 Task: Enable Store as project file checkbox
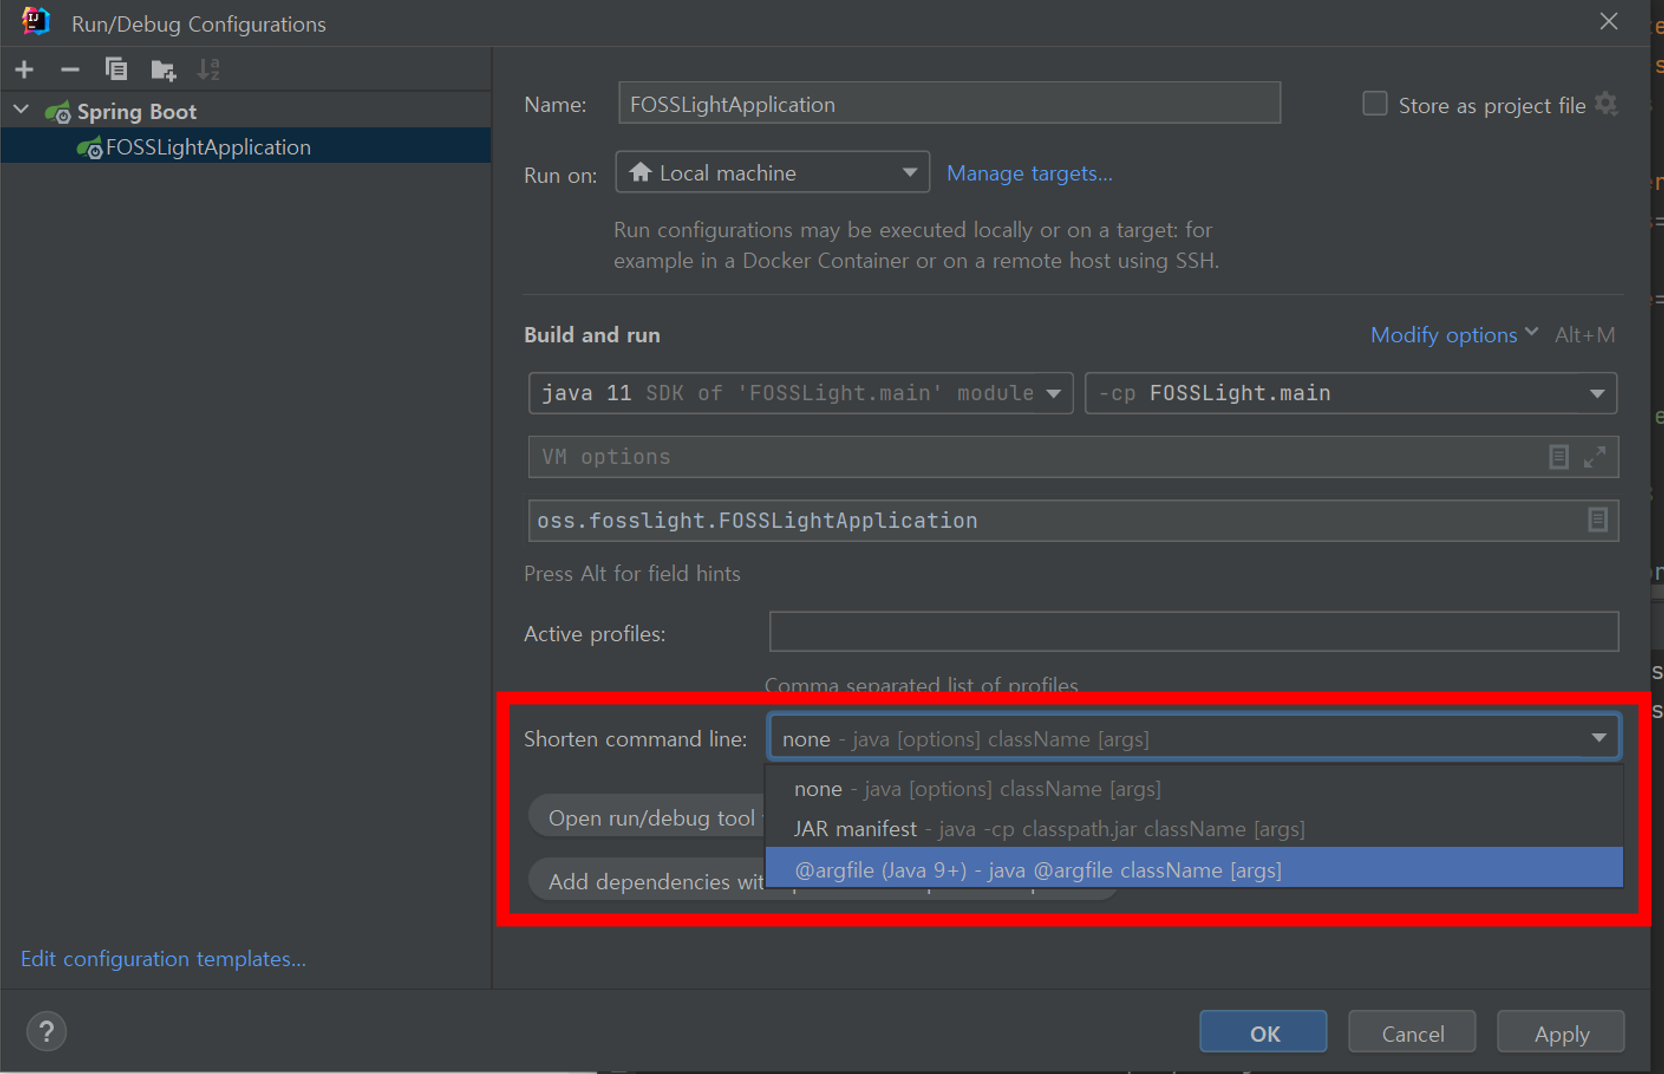1375,104
